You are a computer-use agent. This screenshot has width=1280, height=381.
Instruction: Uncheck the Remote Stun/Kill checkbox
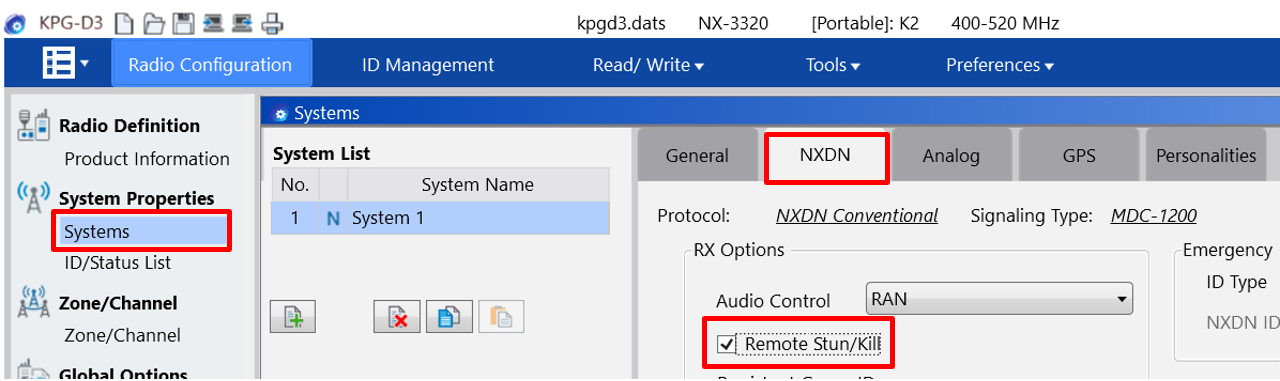coord(727,345)
